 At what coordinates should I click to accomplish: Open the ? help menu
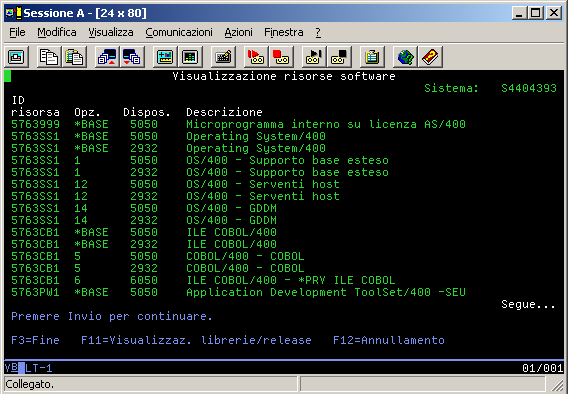318,32
